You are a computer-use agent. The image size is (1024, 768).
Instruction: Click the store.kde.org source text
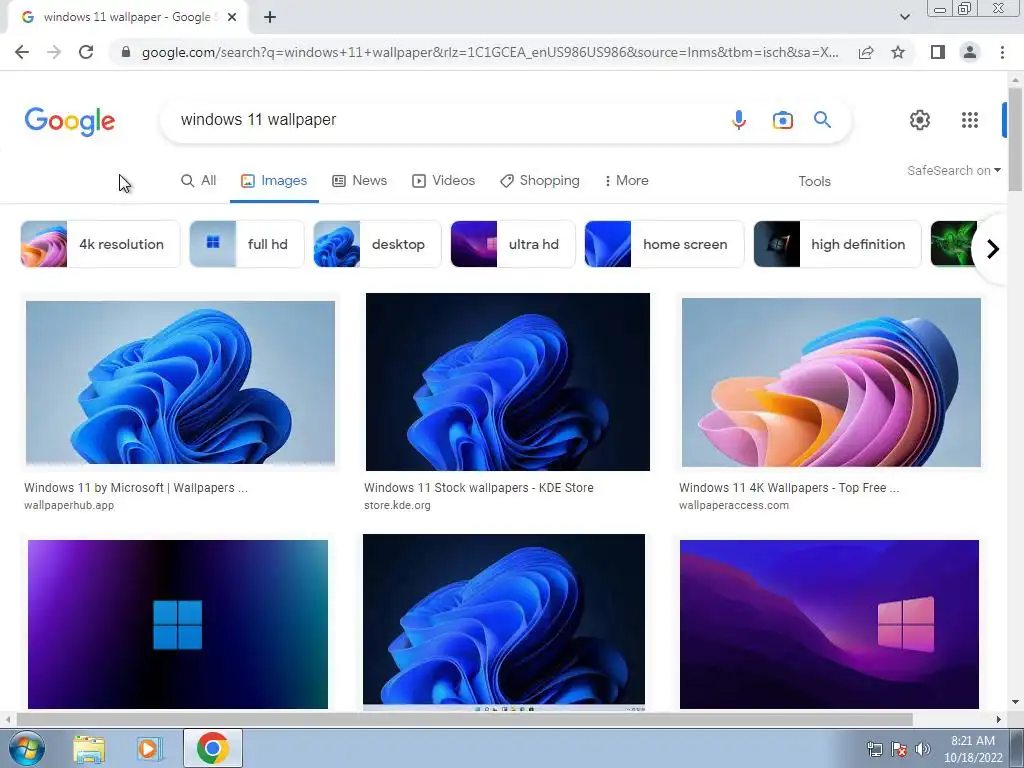(x=397, y=505)
